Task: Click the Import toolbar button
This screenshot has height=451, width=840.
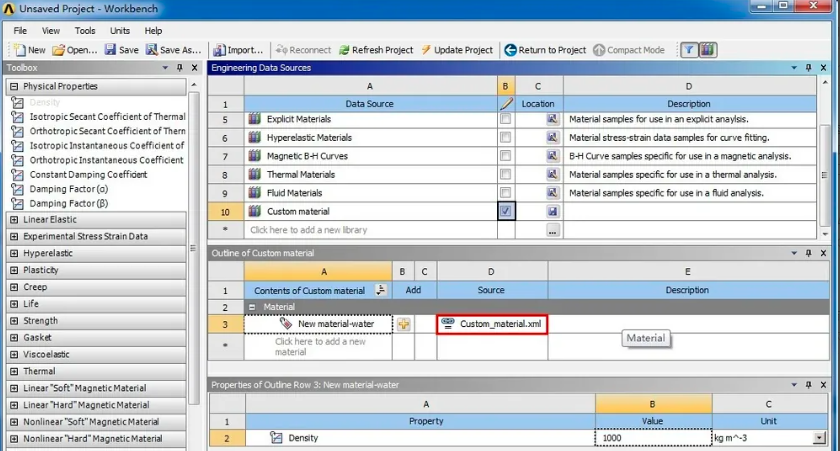Action: coord(238,50)
